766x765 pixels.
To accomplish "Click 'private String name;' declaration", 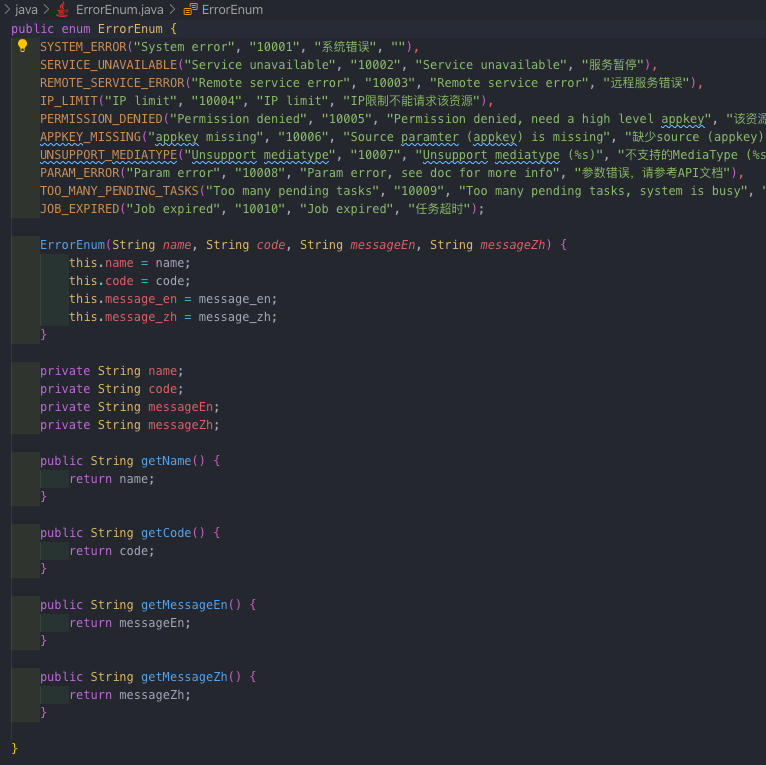I will pyautogui.click(x=112, y=371).
